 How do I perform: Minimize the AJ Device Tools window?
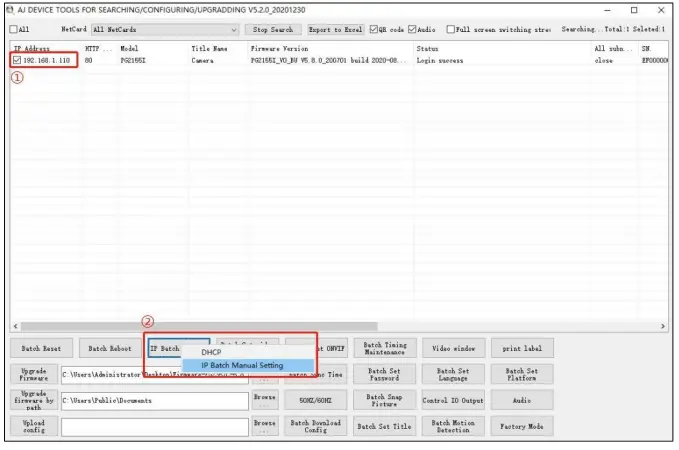coord(607,10)
